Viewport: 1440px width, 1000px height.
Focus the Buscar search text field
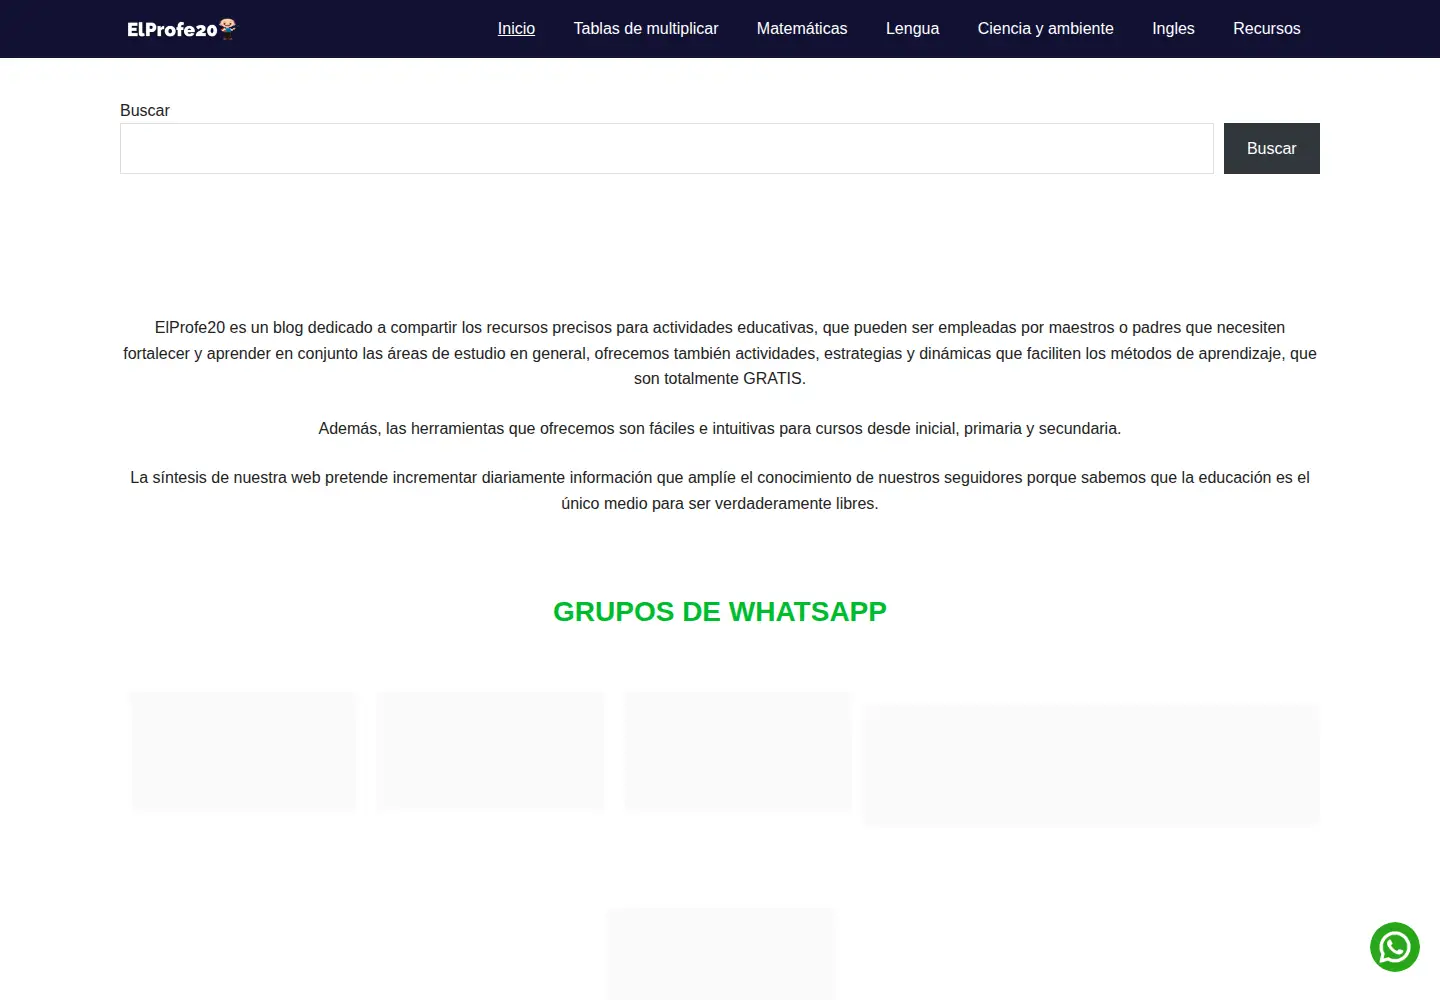[x=667, y=148]
